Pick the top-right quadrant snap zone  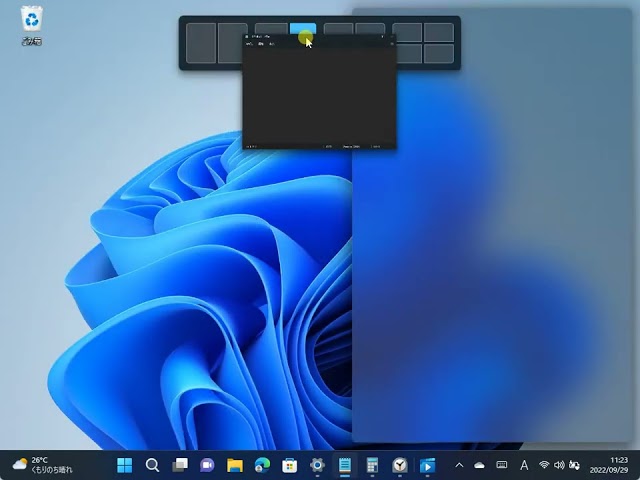point(439,32)
